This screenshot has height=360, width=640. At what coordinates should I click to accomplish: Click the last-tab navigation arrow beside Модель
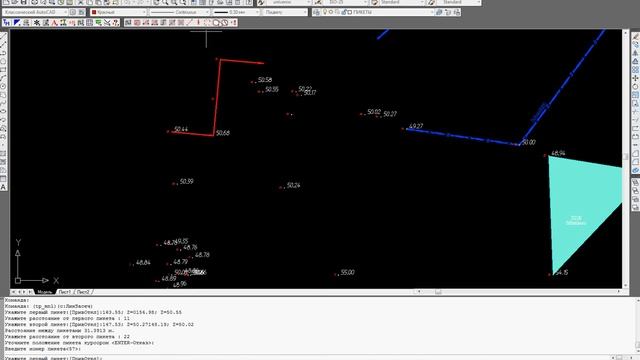(x=31, y=292)
